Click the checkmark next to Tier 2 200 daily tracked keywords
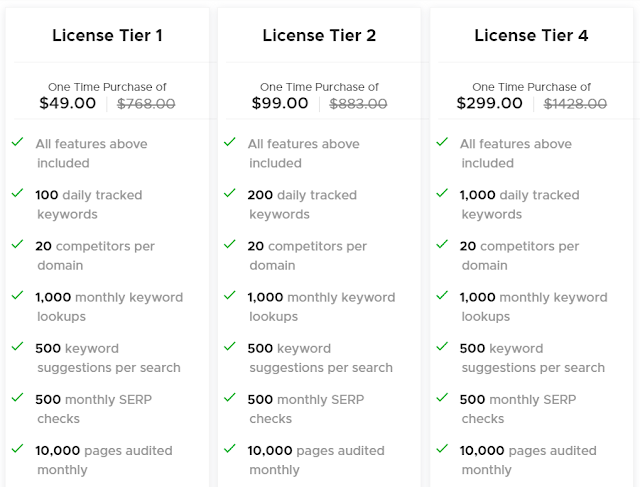 (x=229, y=193)
